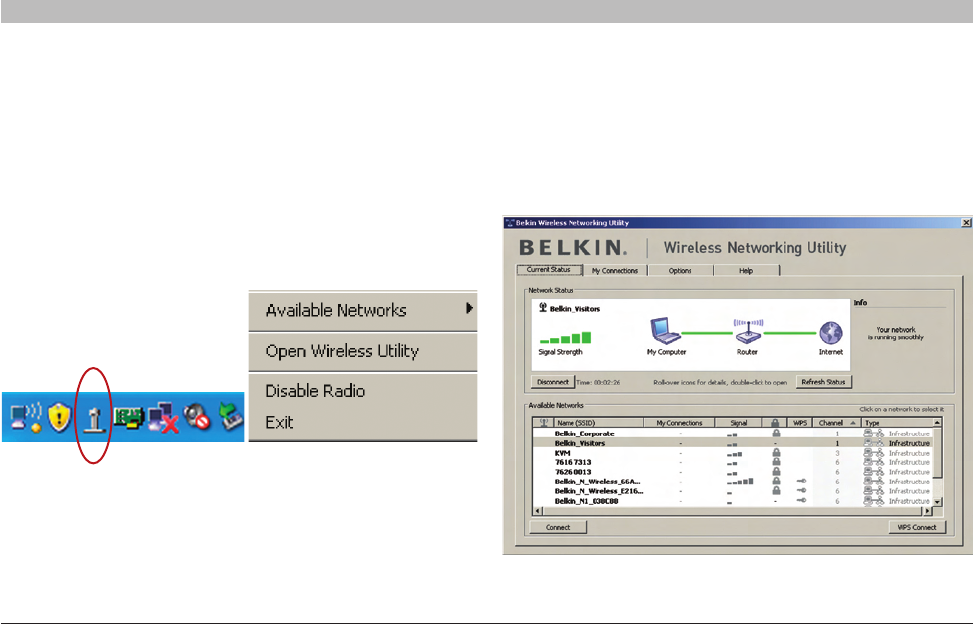Click the WPS Connect button

click(917, 527)
